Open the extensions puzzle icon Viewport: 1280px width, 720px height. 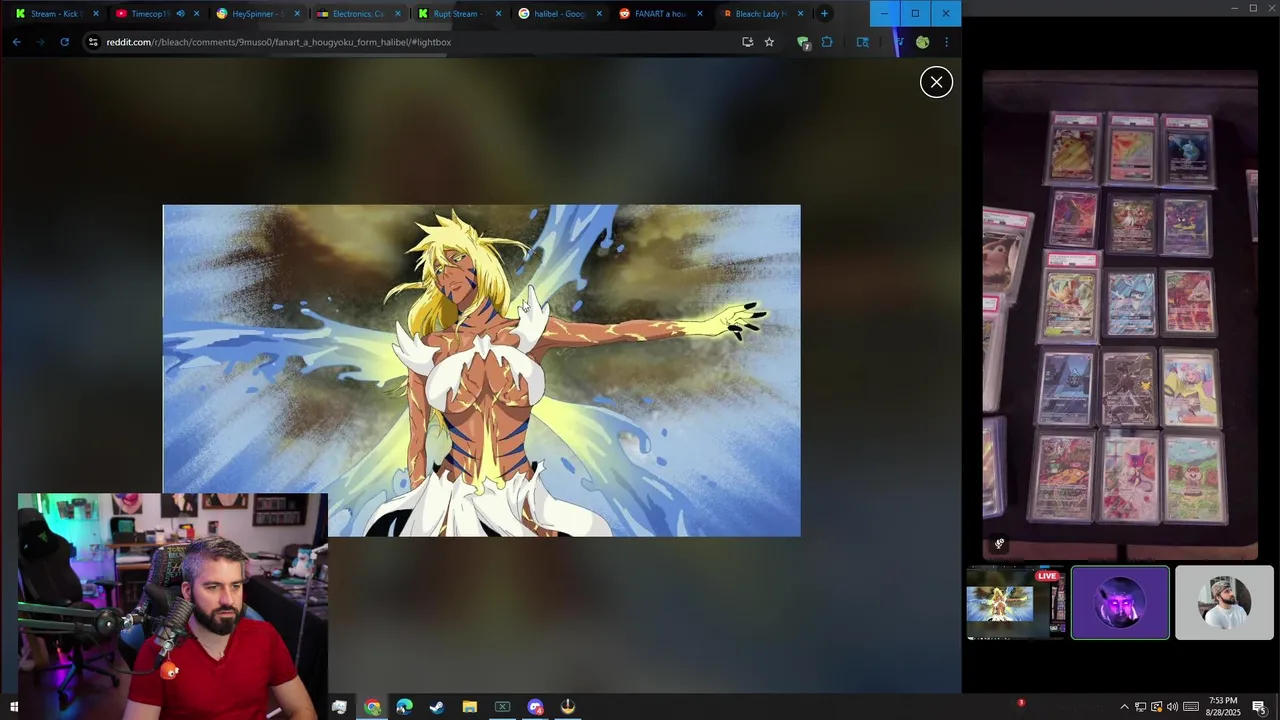point(827,42)
